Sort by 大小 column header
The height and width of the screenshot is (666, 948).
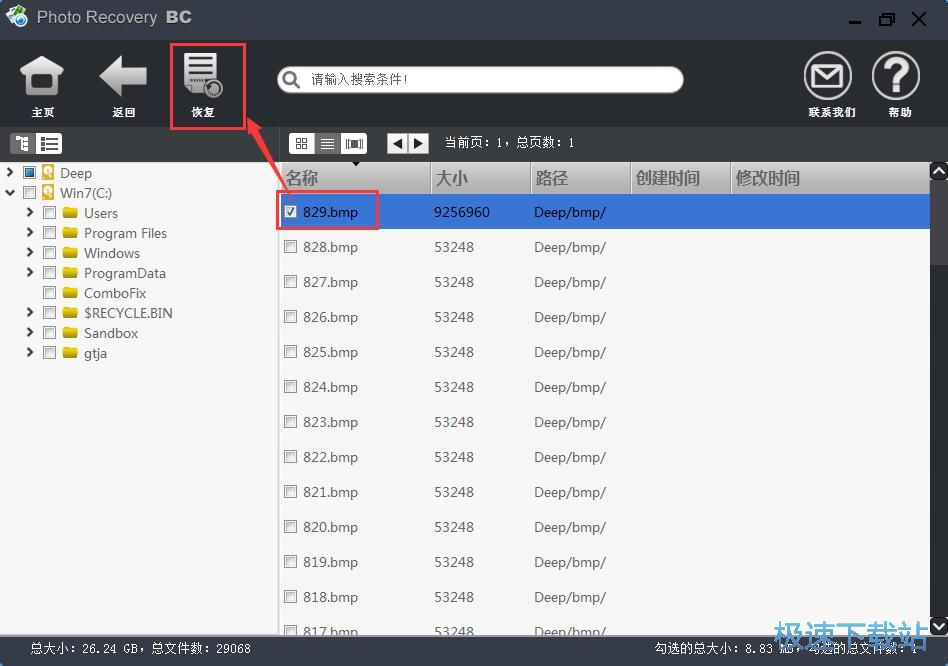pyautogui.click(x=481, y=178)
